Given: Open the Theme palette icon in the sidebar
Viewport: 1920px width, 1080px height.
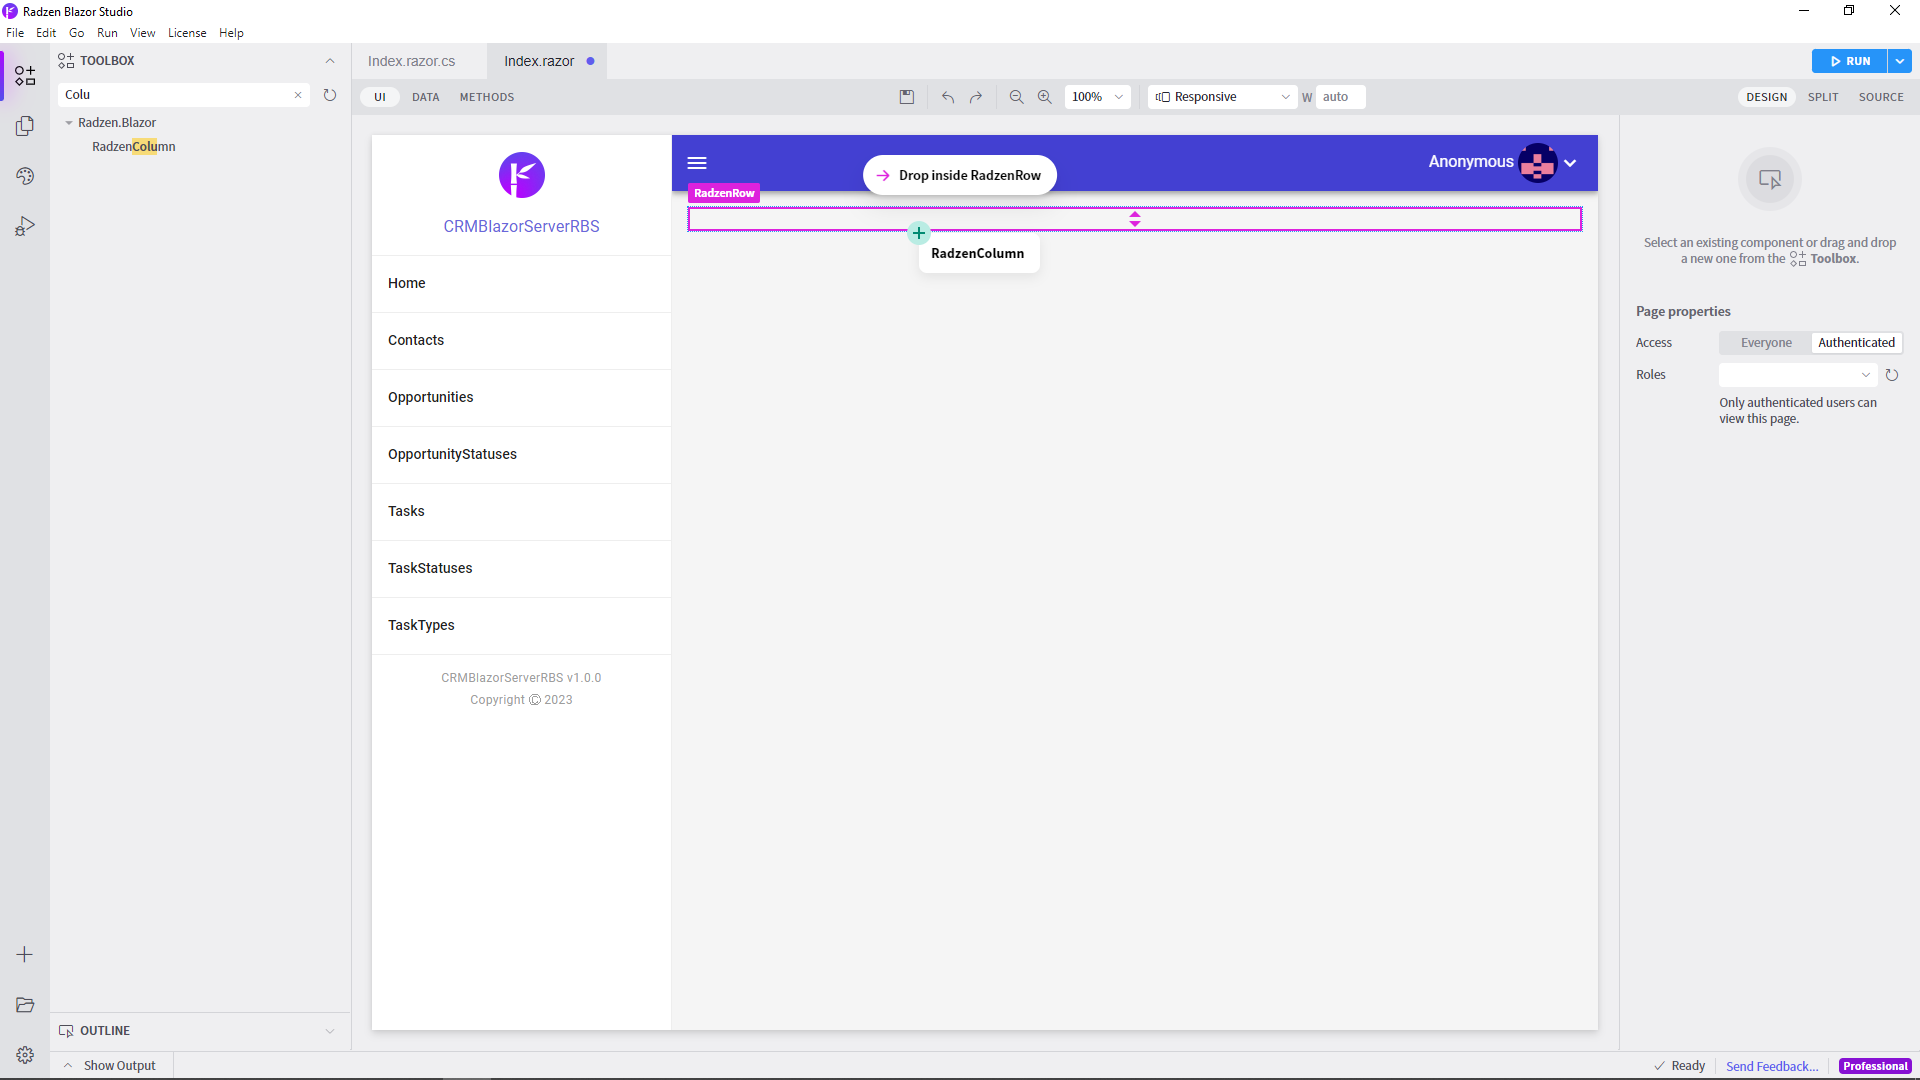Looking at the screenshot, I should pyautogui.click(x=25, y=176).
